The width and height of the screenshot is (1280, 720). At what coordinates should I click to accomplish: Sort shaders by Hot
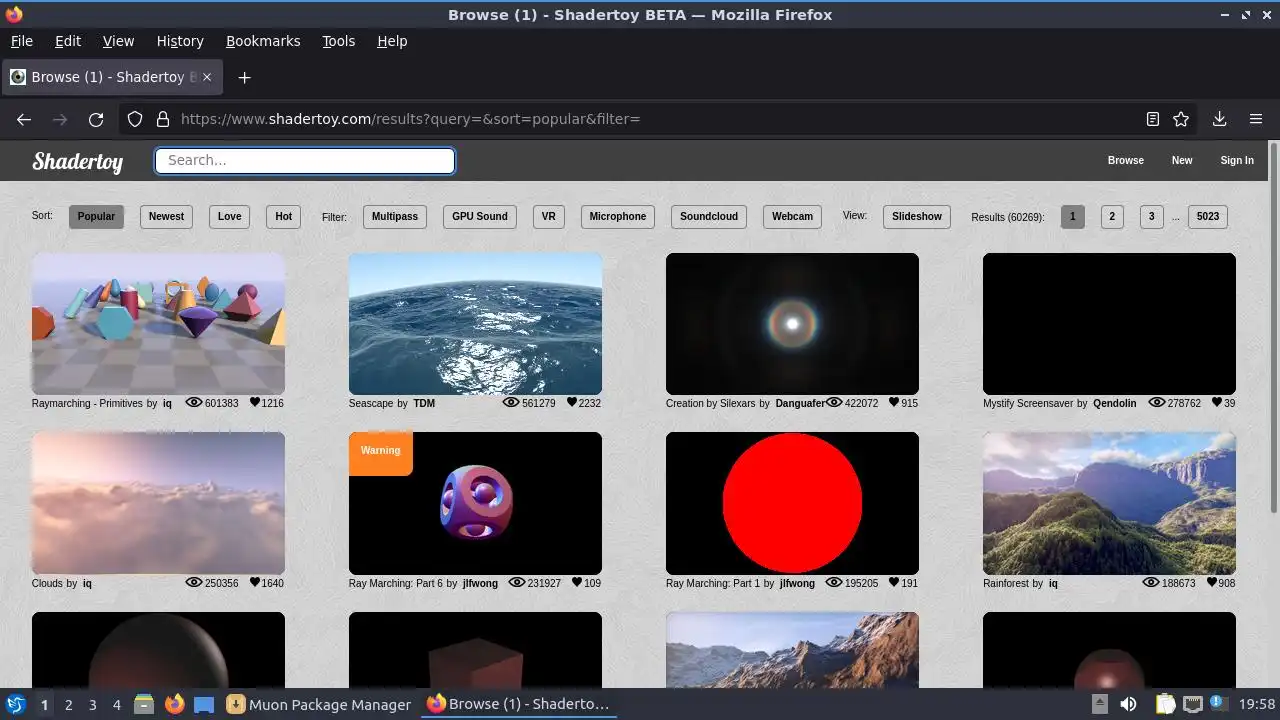(284, 216)
